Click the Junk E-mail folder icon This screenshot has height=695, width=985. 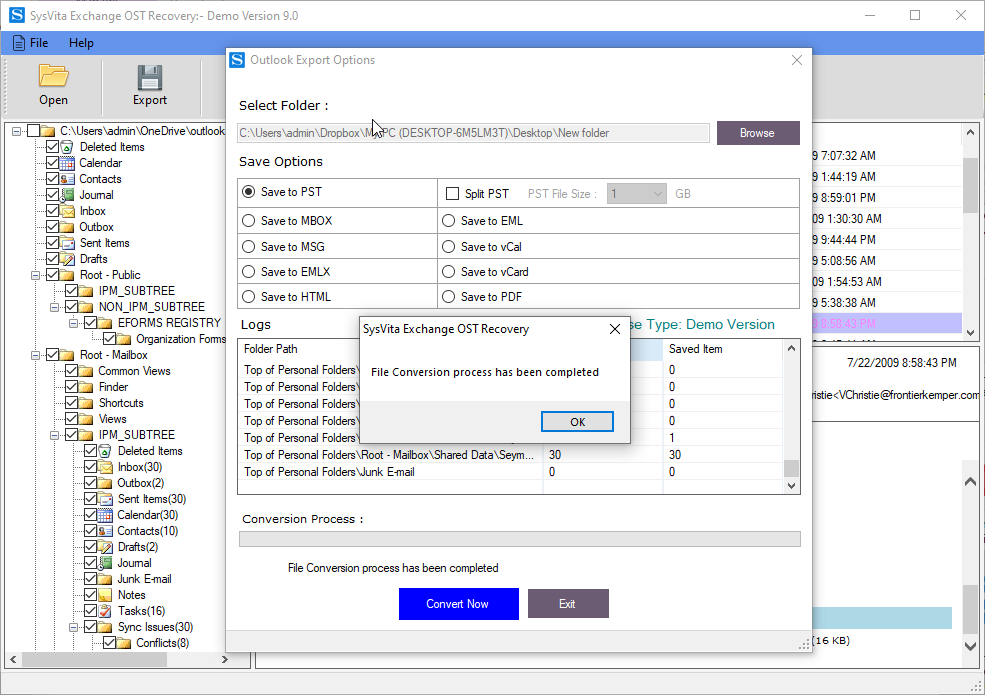click(x=106, y=579)
